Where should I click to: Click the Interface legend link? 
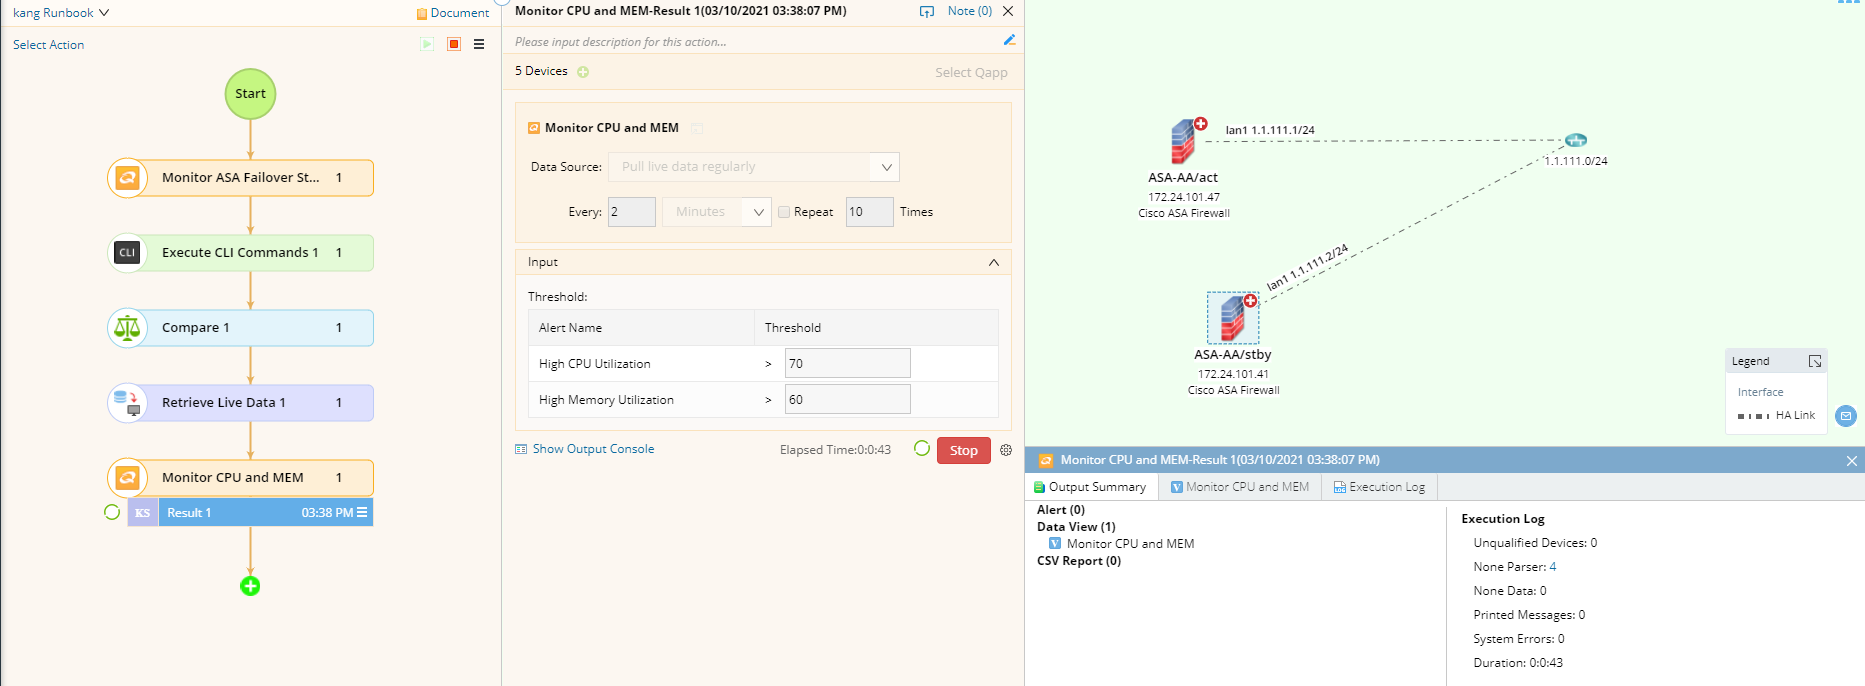pos(1760,392)
